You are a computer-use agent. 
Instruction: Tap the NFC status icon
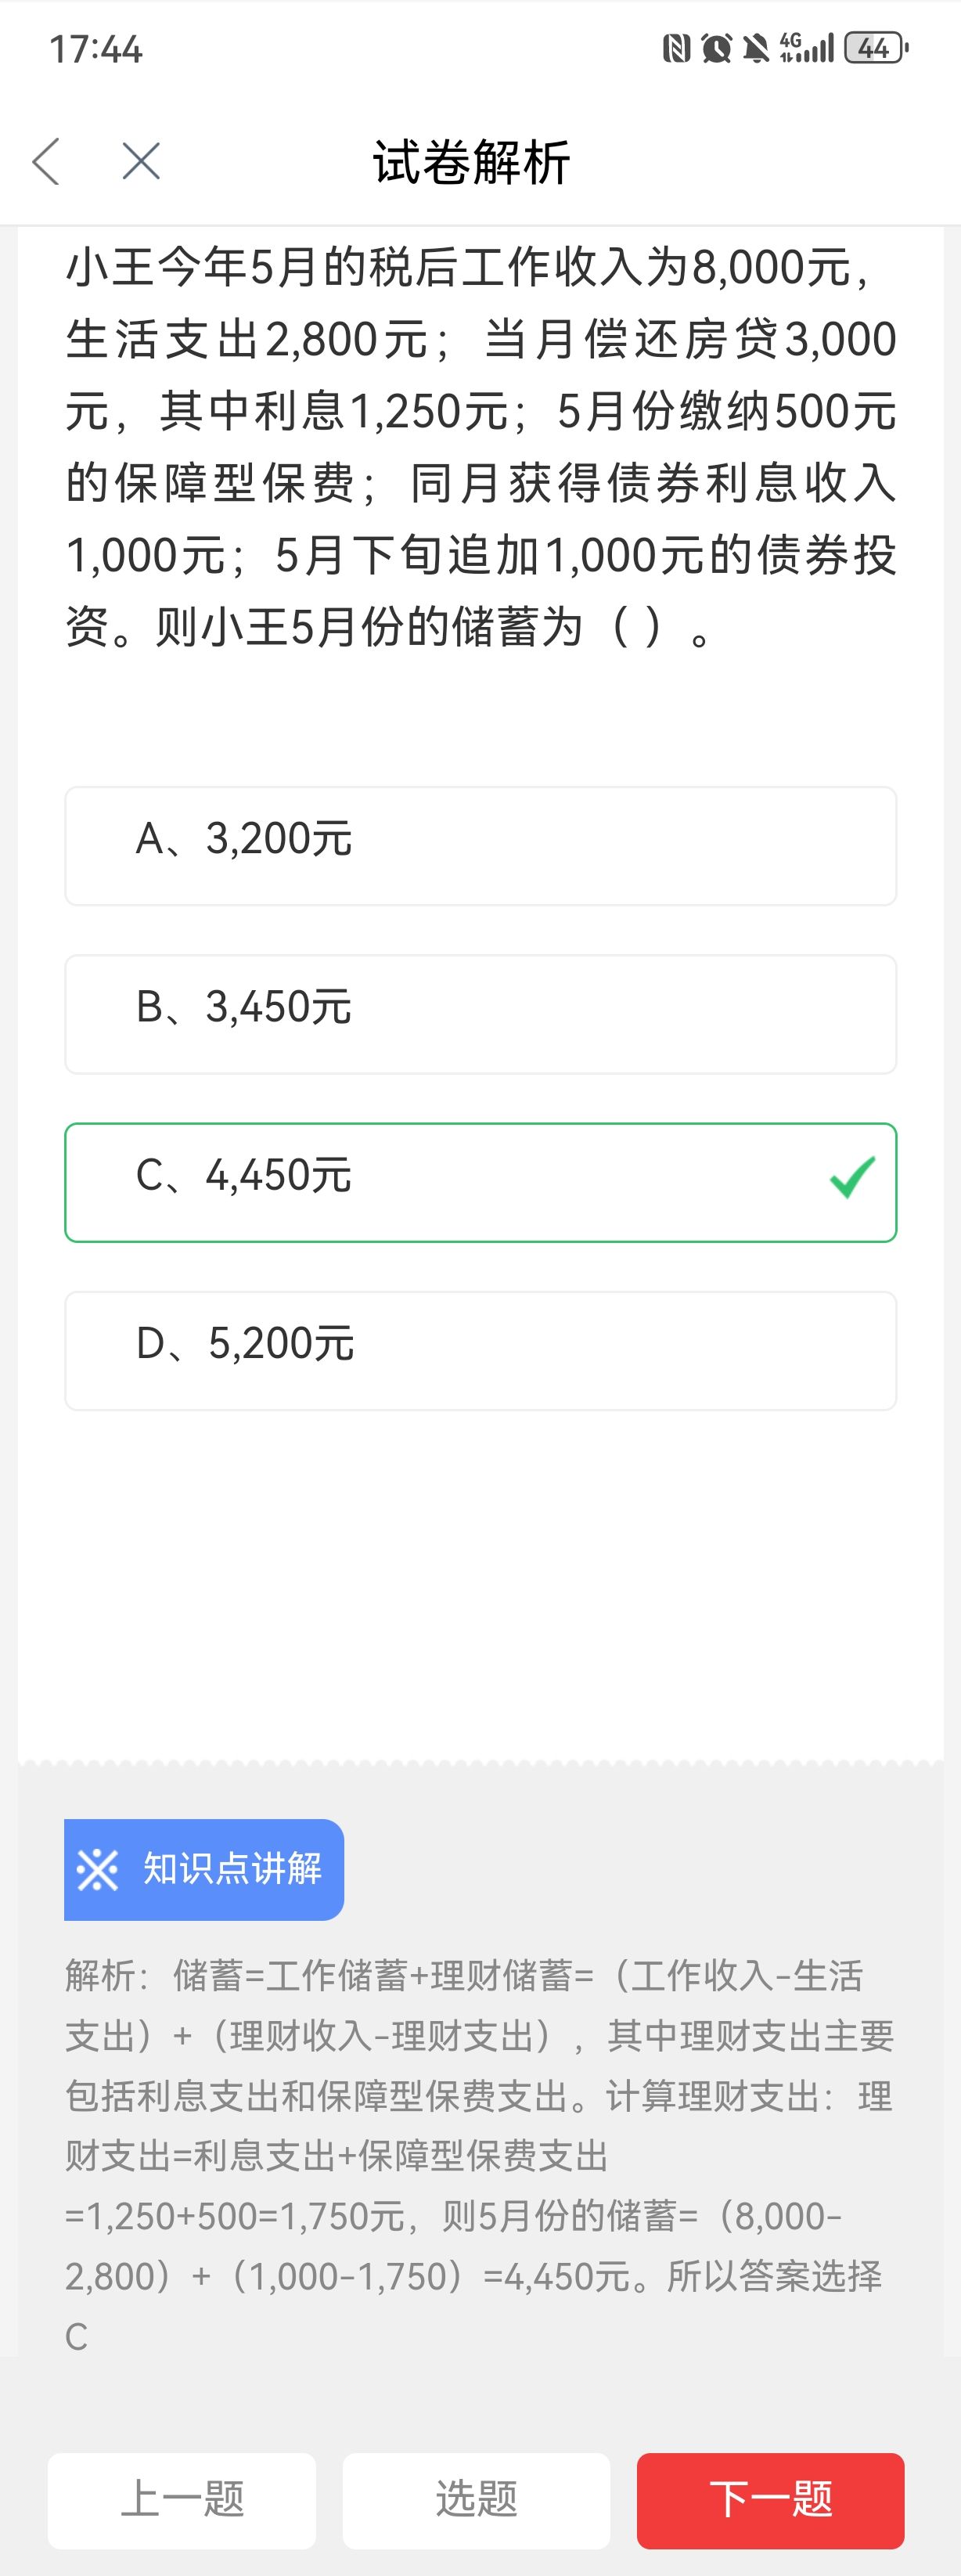pos(676,48)
